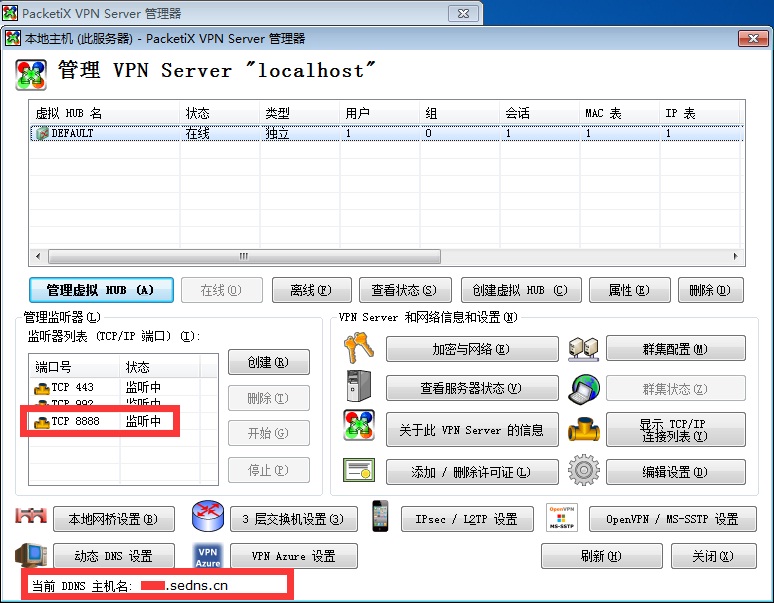Click 添加 / 删除许可证 (L) button
The width and height of the screenshot is (774, 603).
[x=472, y=472]
